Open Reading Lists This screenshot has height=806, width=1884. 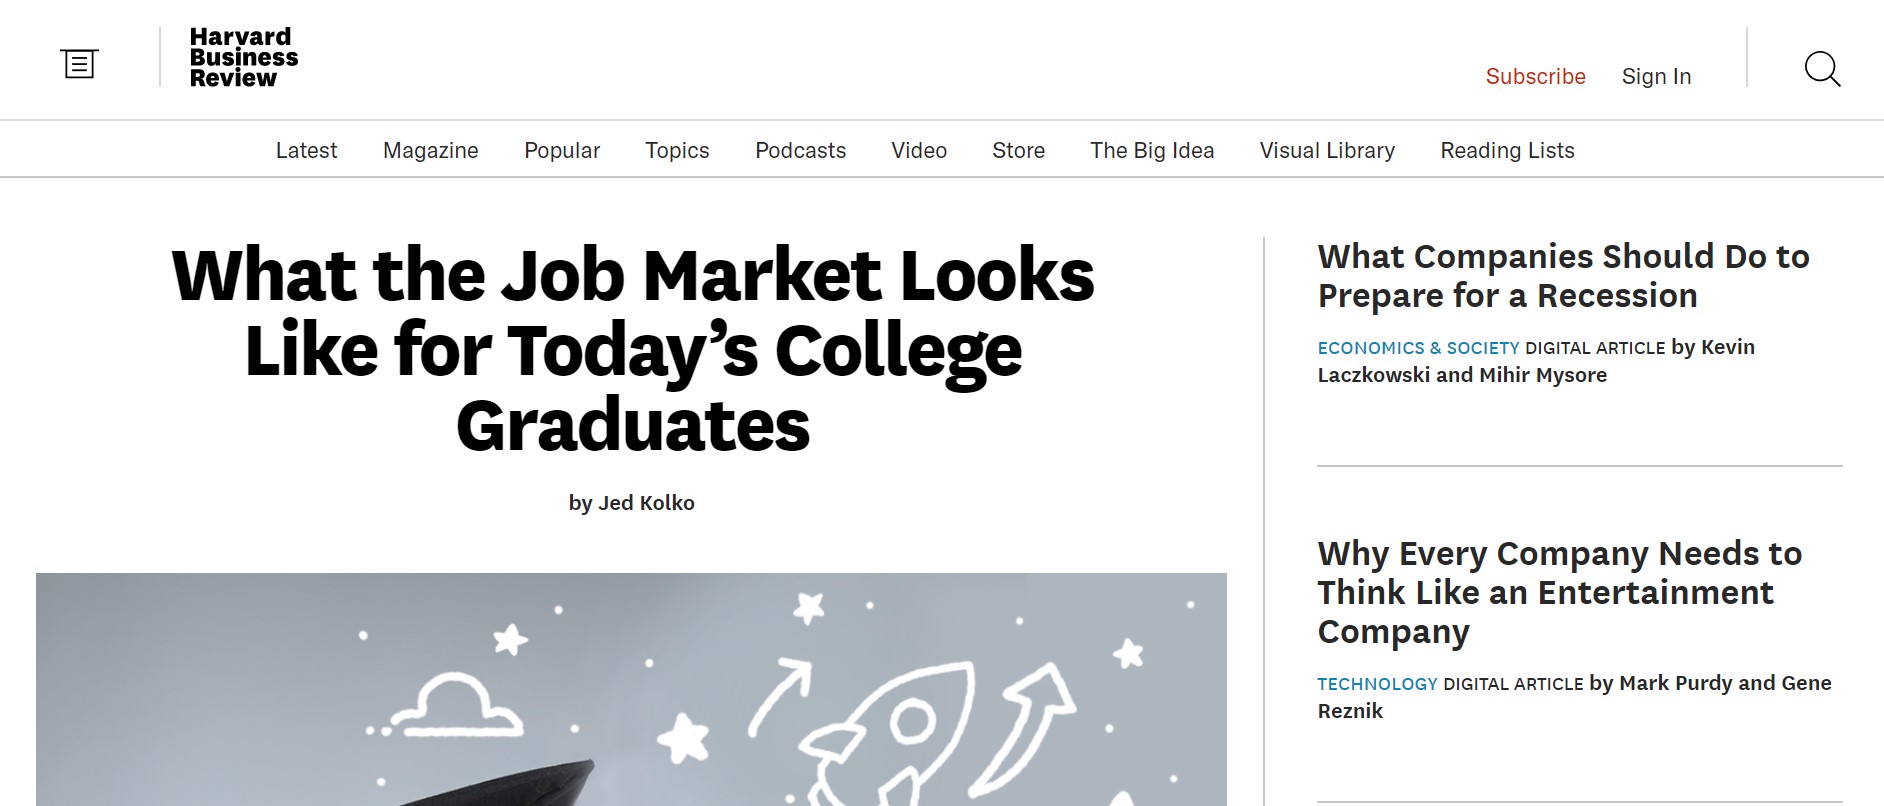pos(1507,150)
